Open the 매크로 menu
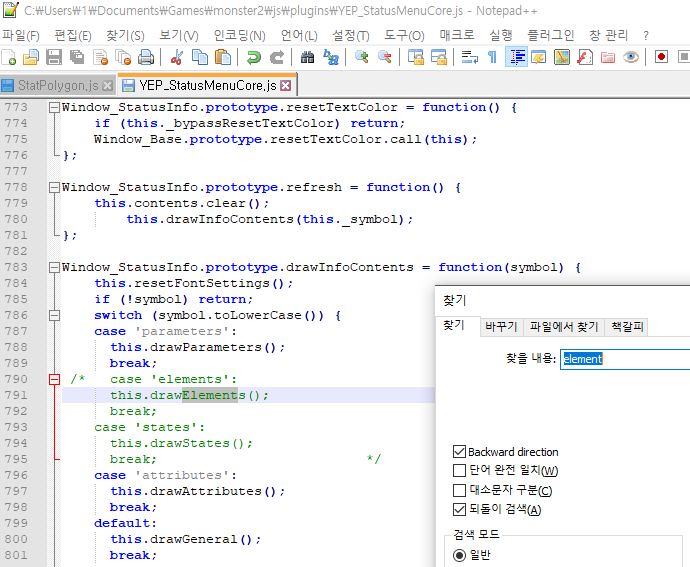Image resolution: width=690 pixels, height=567 pixels. [x=457, y=35]
